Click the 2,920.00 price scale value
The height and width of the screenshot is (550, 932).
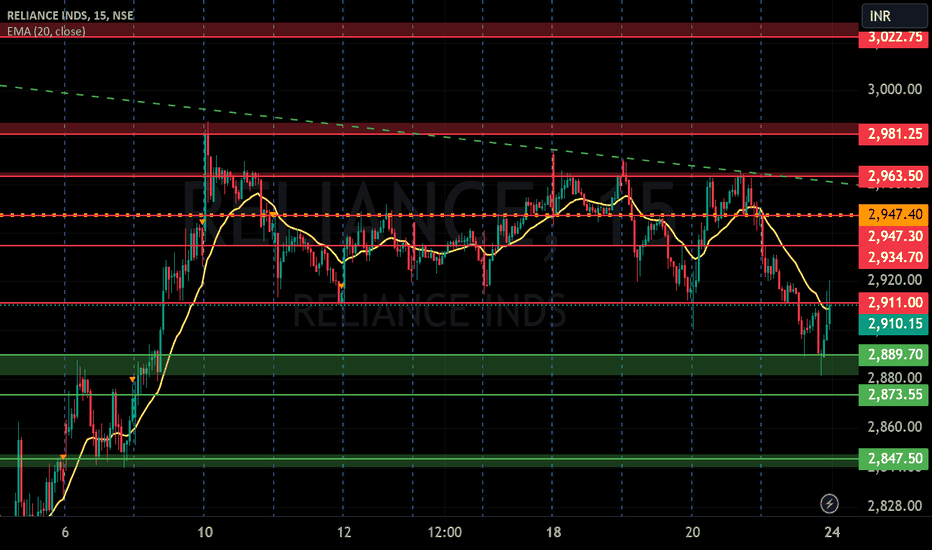[895, 280]
